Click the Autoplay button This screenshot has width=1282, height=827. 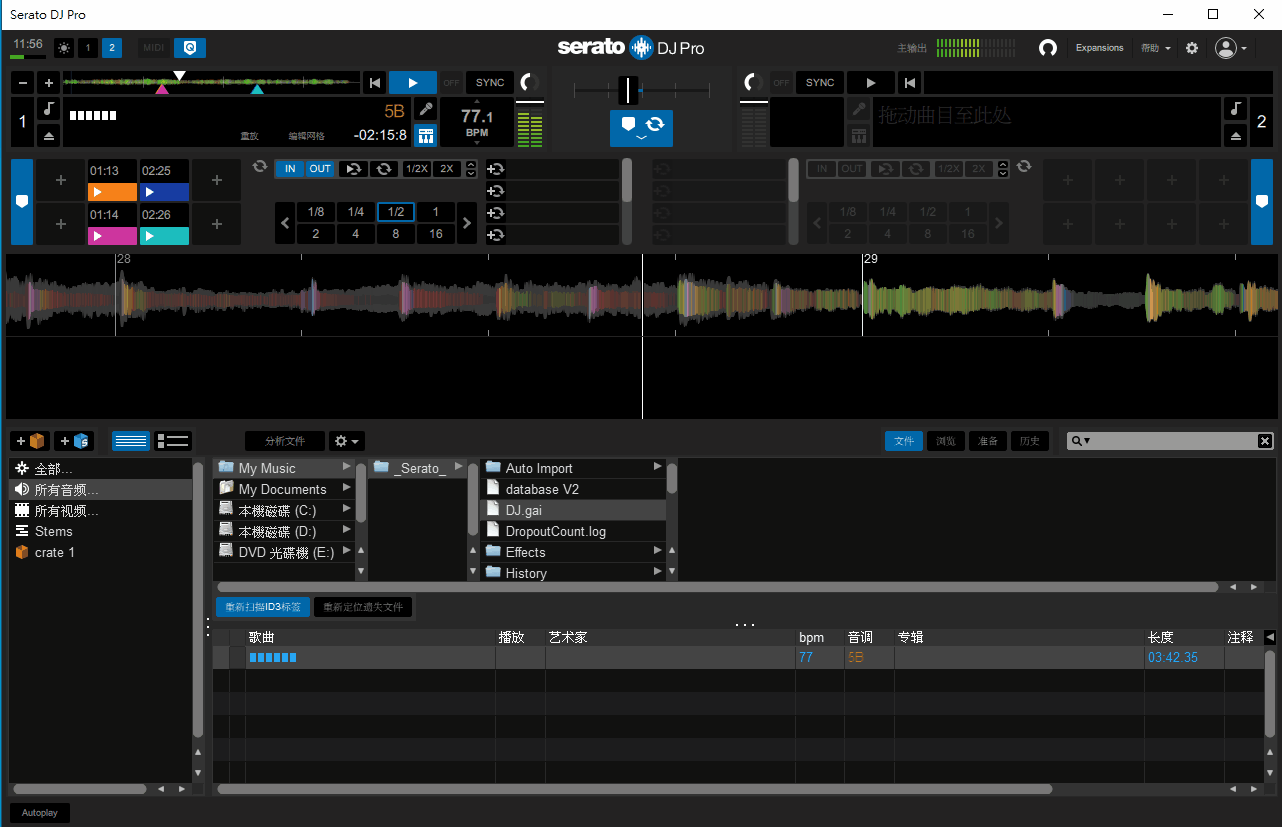point(40,813)
